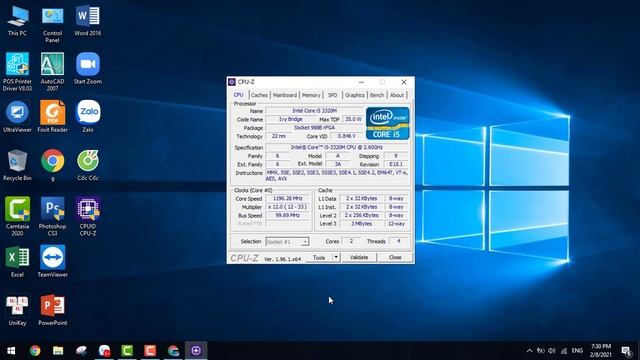Click the Tools button in CPU-Z
The image size is (640, 360).
319,258
